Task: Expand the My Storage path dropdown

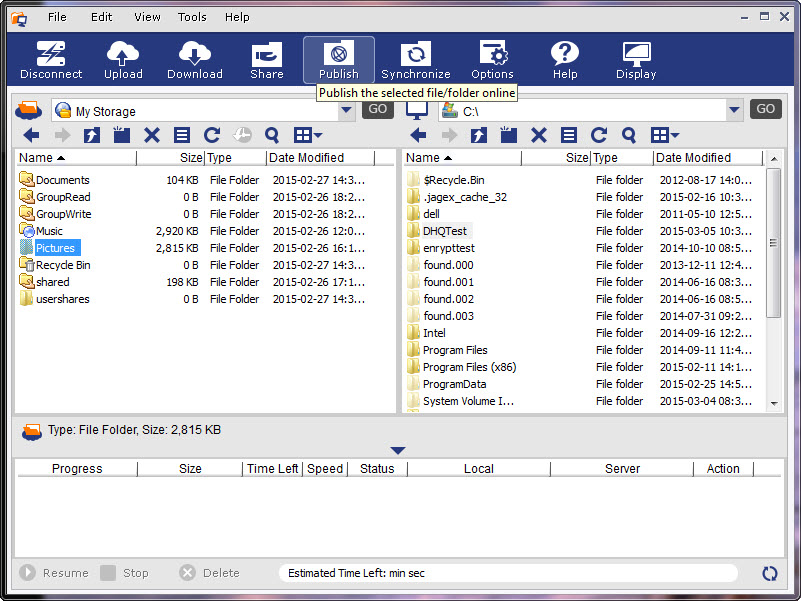Action: coord(346,111)
